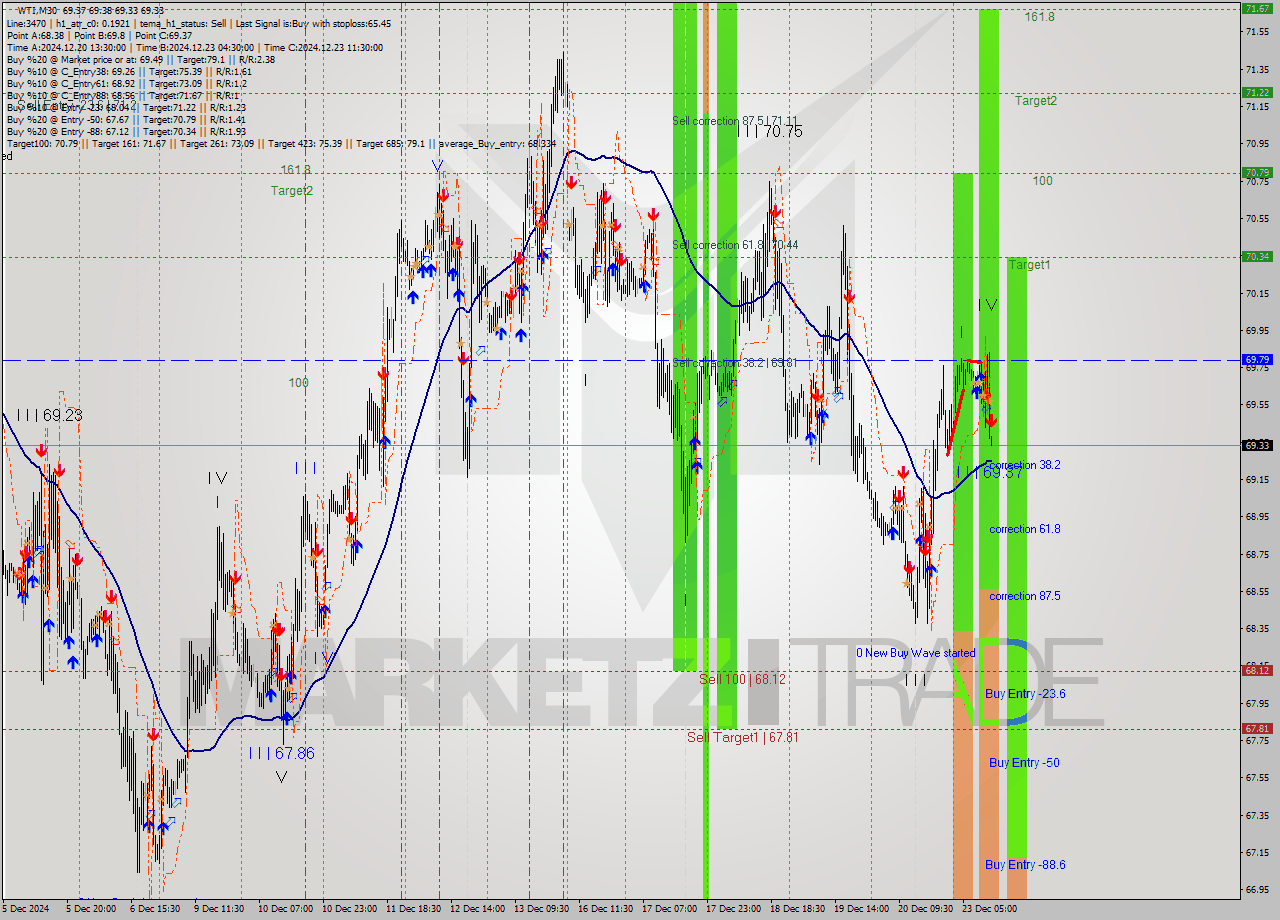This screenshot has width=1280, height=920.
Task: Click the 70.15 value on the price axis
Action: point(1258,293)
